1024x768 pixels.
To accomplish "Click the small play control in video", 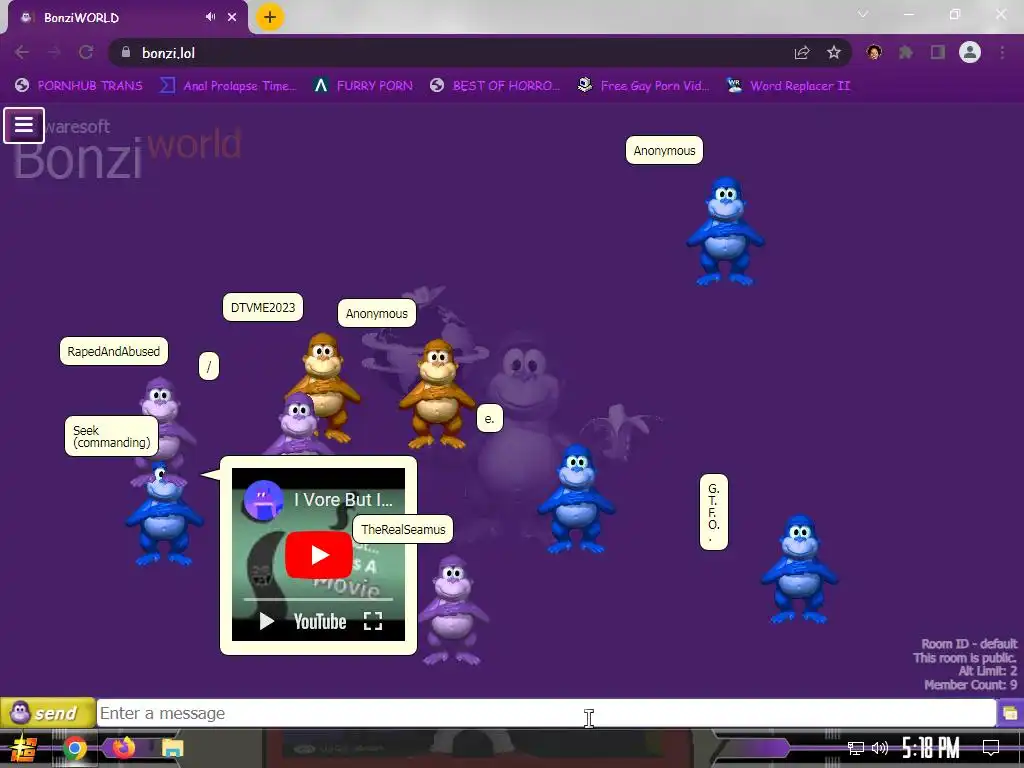I will click(266, 621).
